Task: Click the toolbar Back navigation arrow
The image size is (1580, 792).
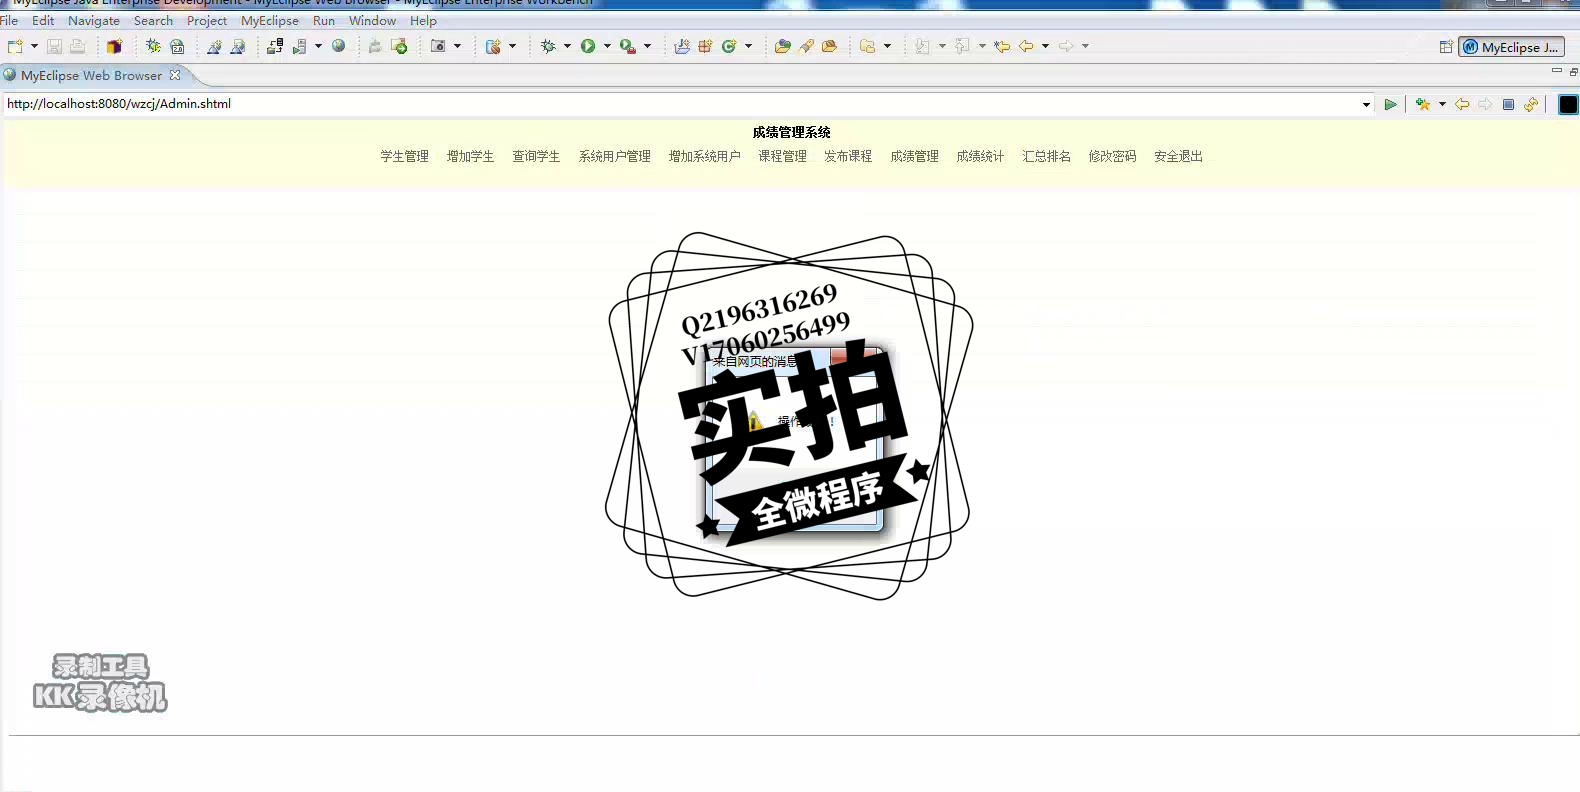Action: [1026, 46]
